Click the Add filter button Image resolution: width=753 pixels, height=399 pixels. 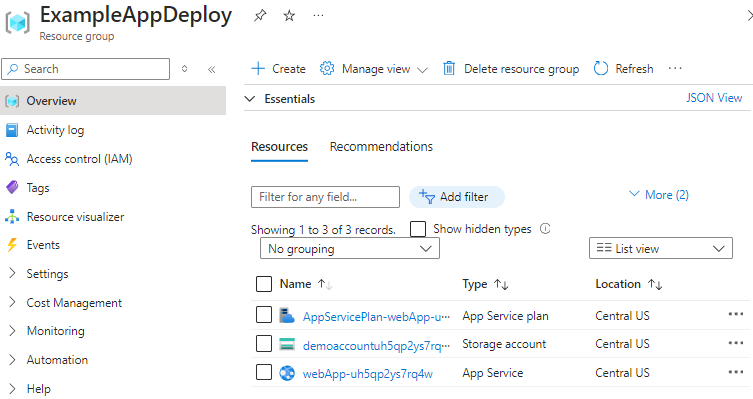pos(457,197)
